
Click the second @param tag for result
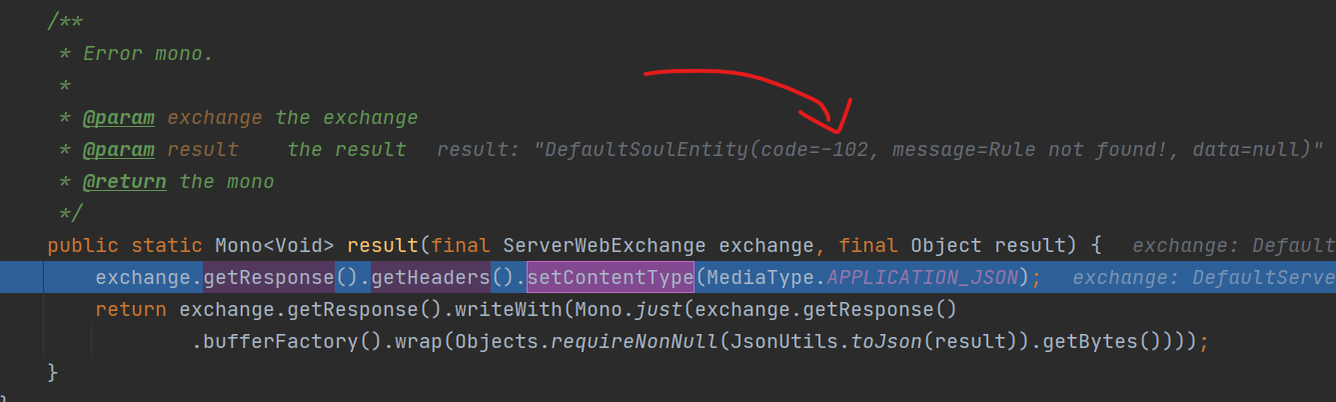119,149
